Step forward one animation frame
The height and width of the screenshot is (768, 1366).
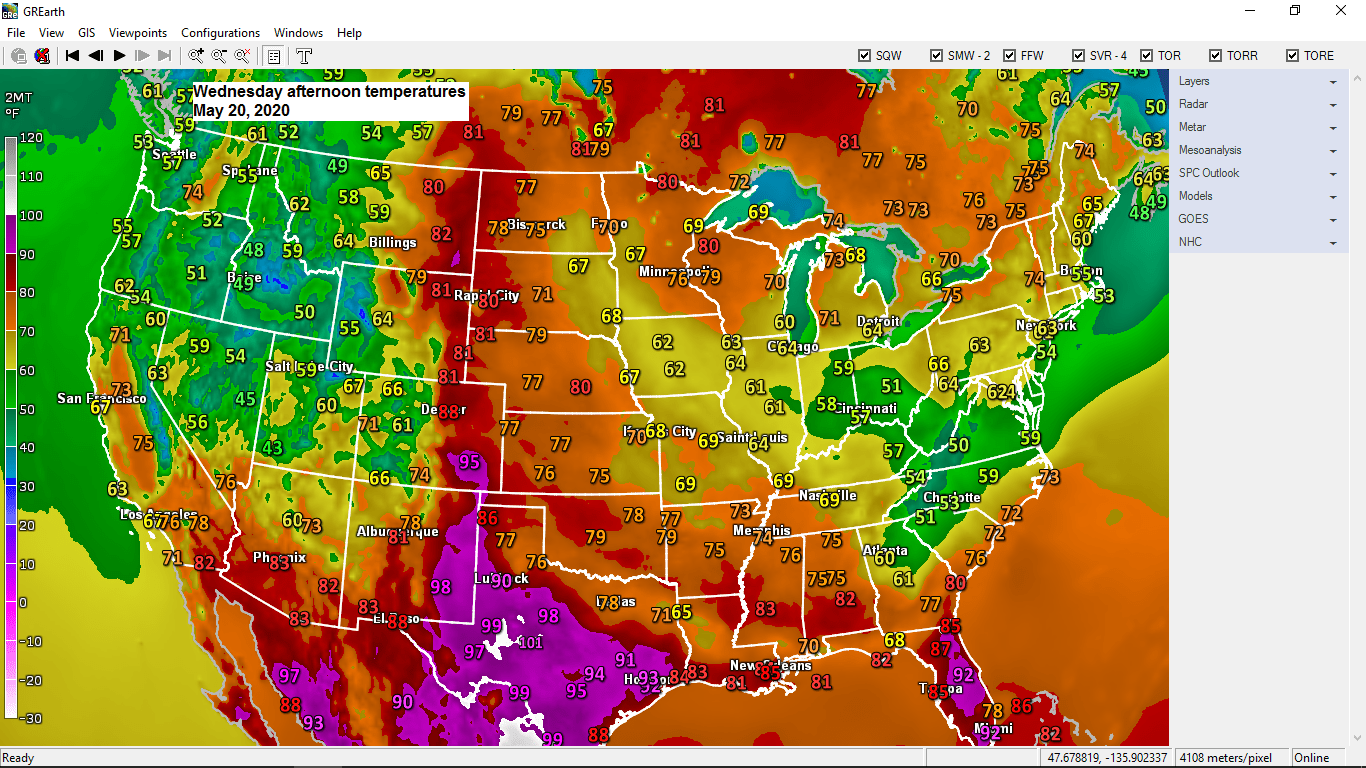click(x=142, y=56)
